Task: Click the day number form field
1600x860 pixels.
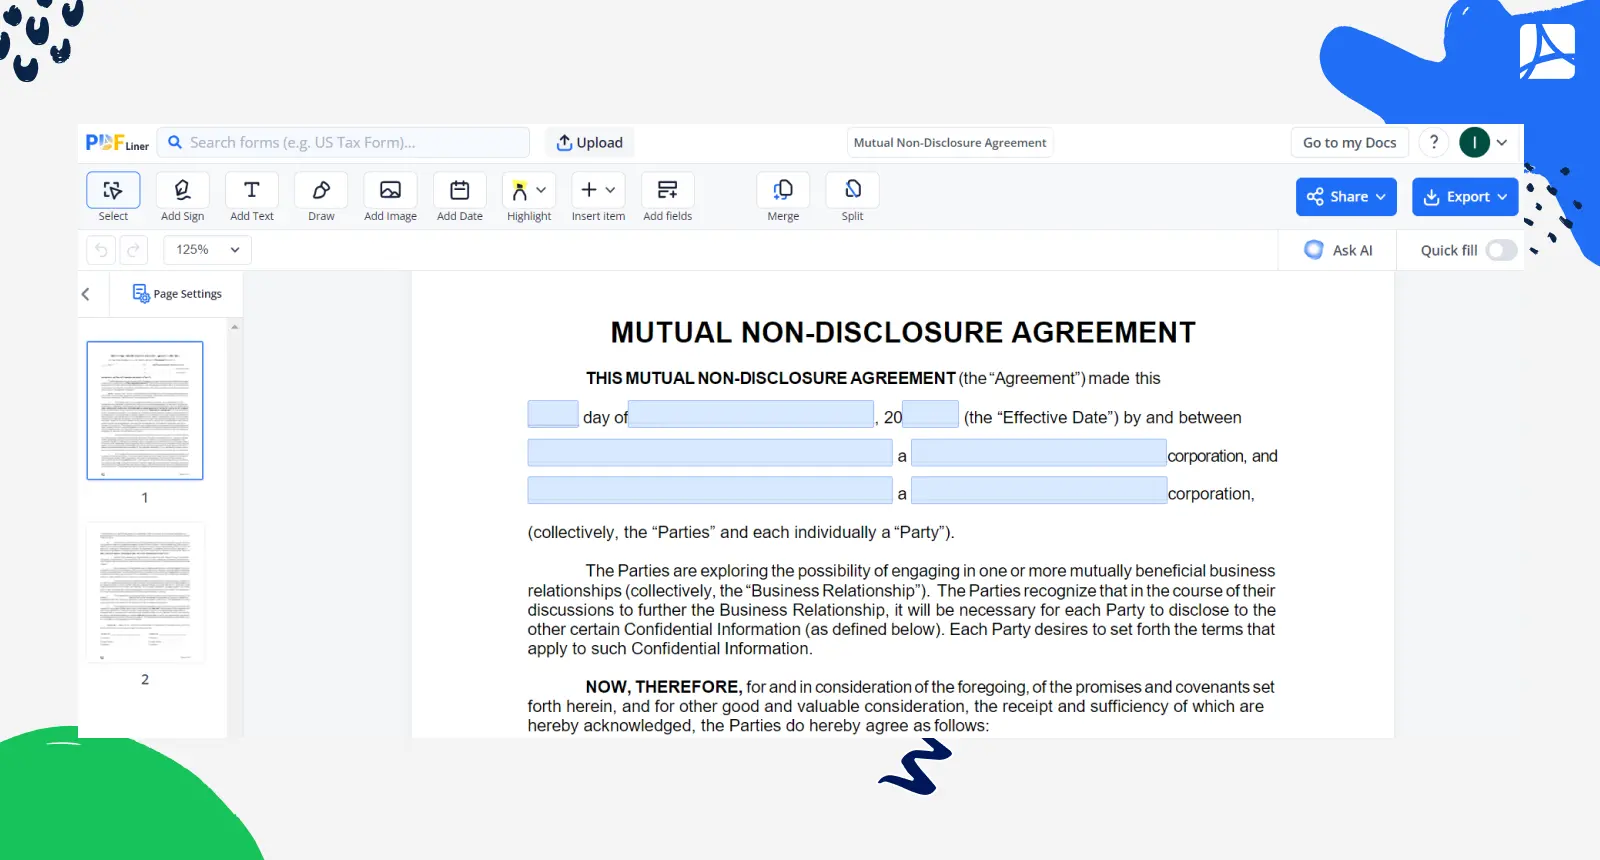Action: (553, 414)
